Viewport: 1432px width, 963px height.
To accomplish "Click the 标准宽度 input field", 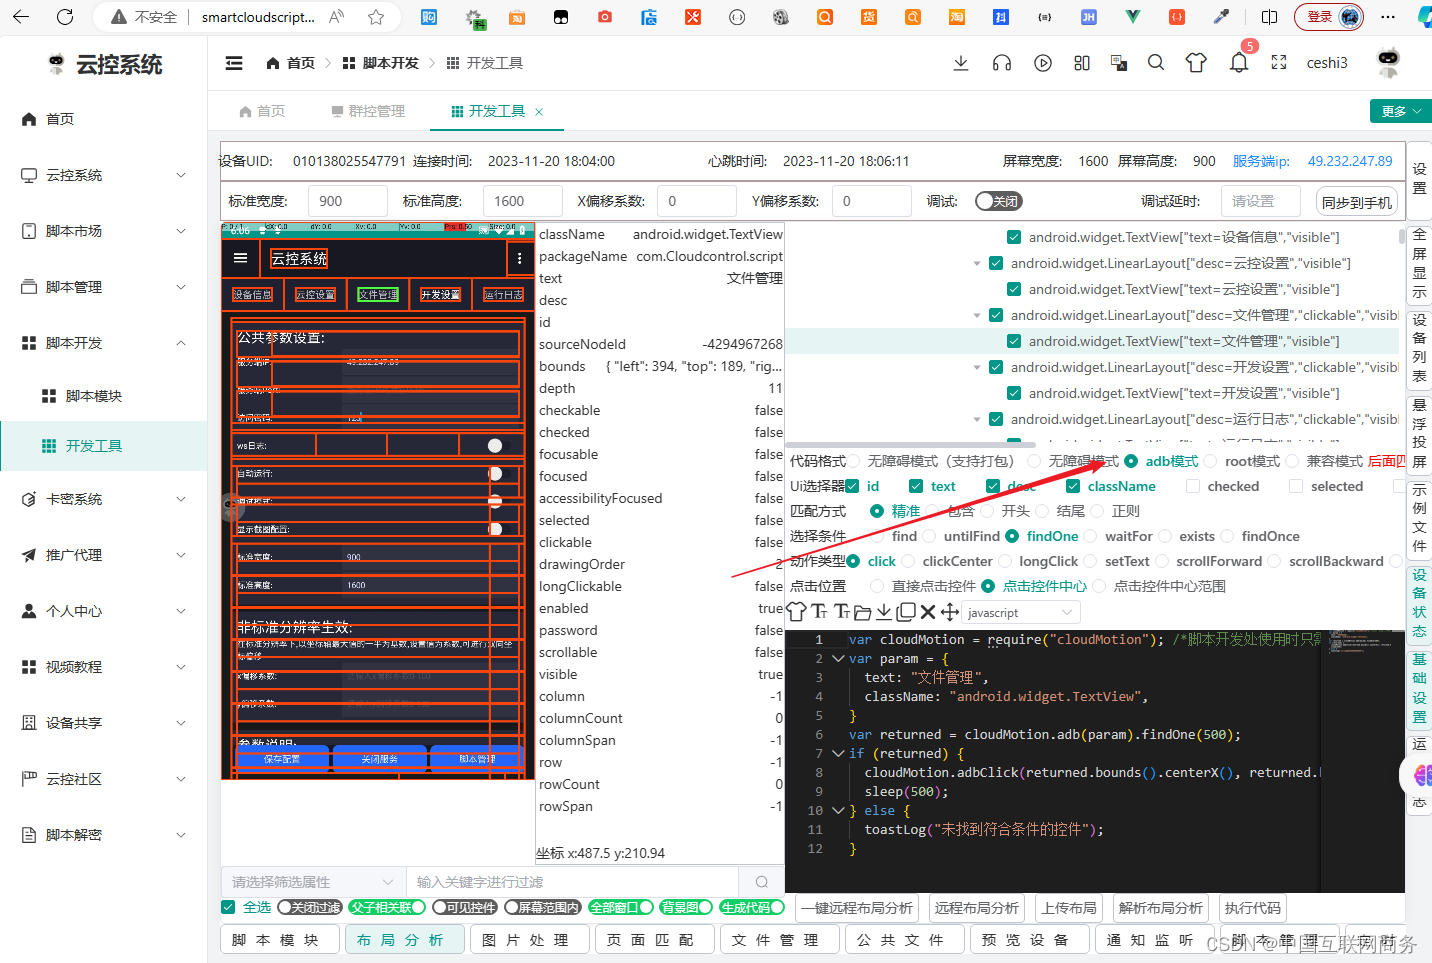I will 347,201.
